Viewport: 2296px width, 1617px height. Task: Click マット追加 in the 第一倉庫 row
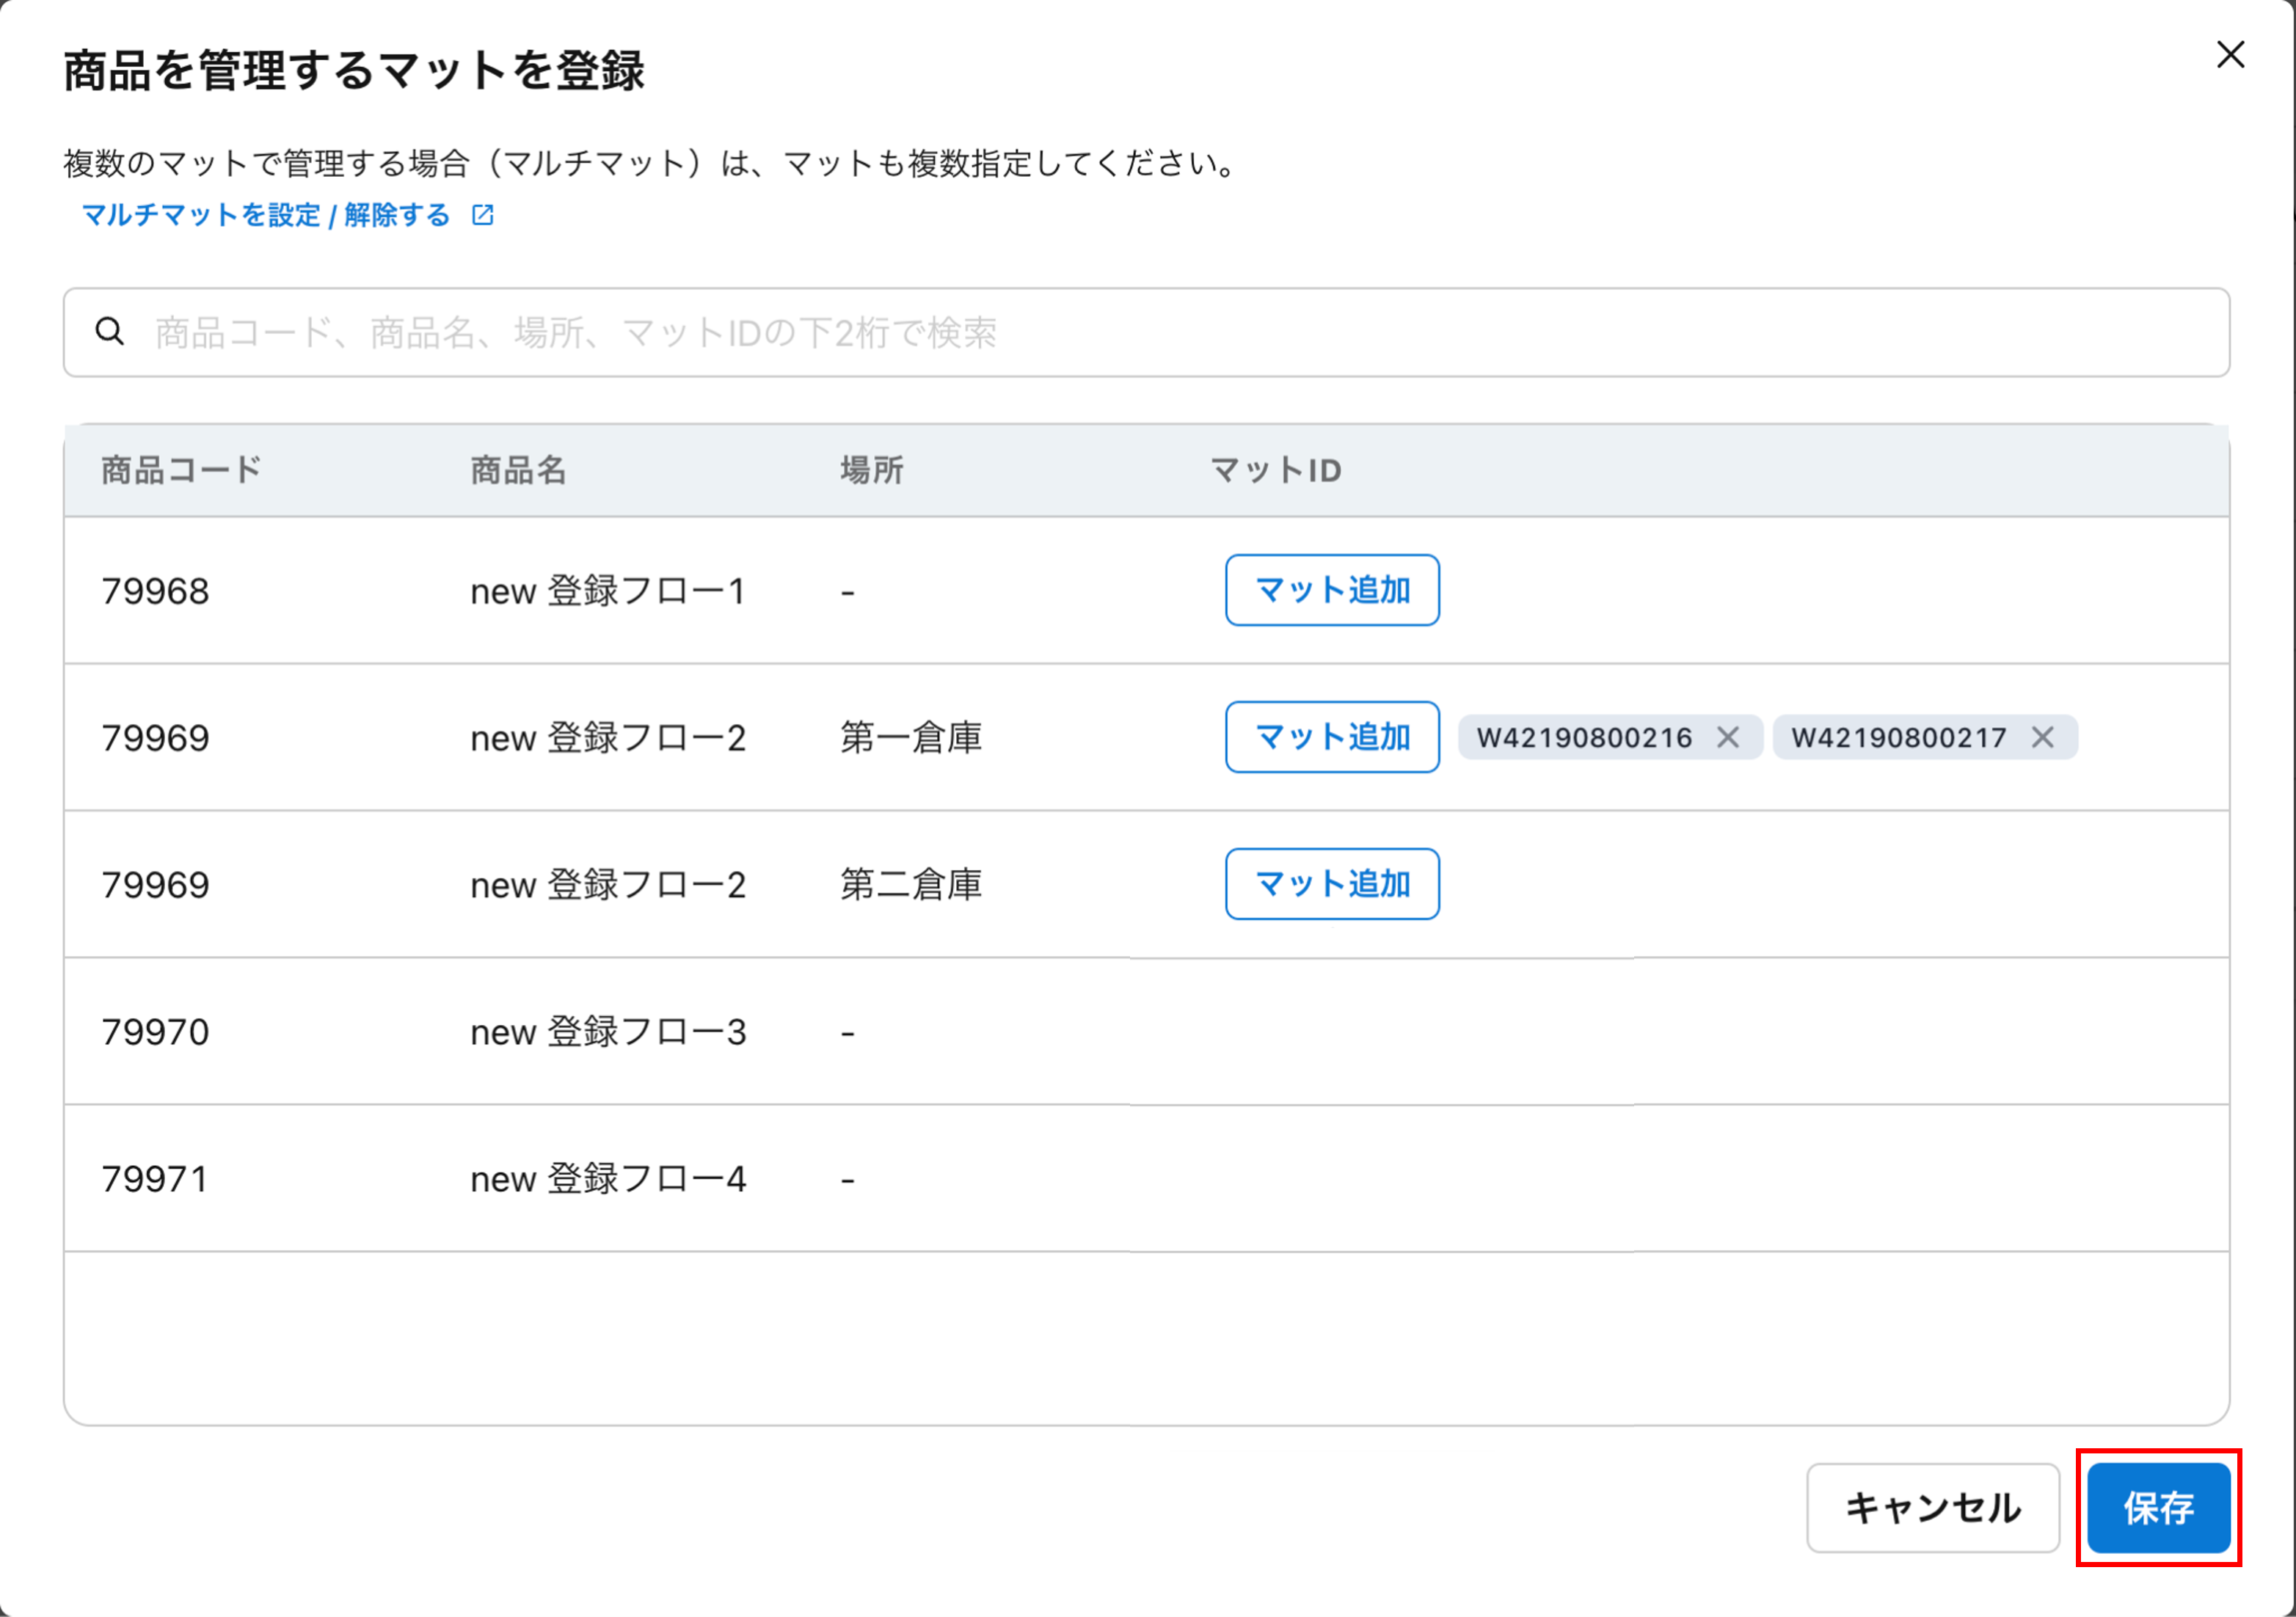(1332, 737)
